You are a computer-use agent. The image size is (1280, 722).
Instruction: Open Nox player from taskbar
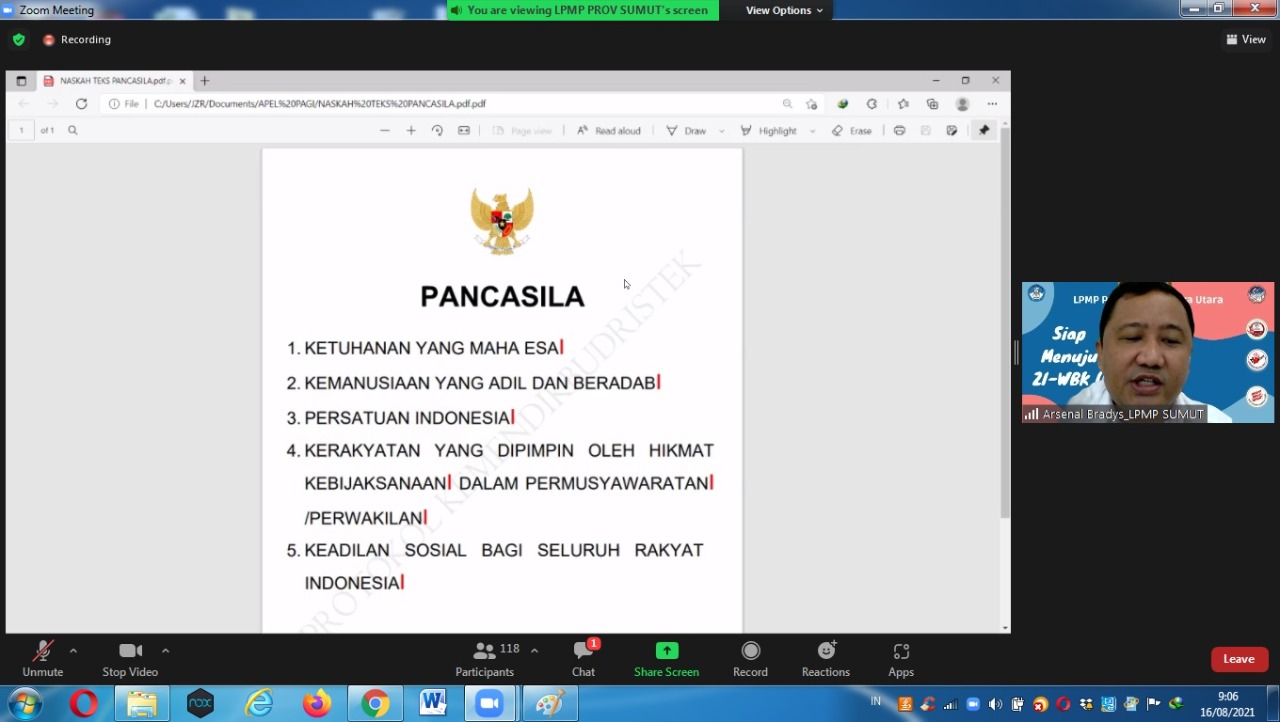[200, 704]
